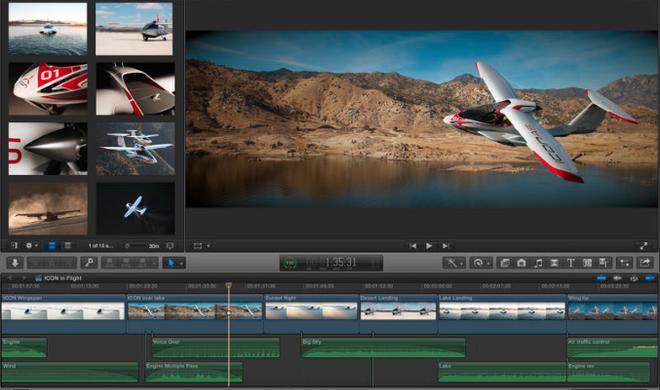
Task: Select the Air traffic control audio clip
Action: pyautogui.click(x=613, y=348)
